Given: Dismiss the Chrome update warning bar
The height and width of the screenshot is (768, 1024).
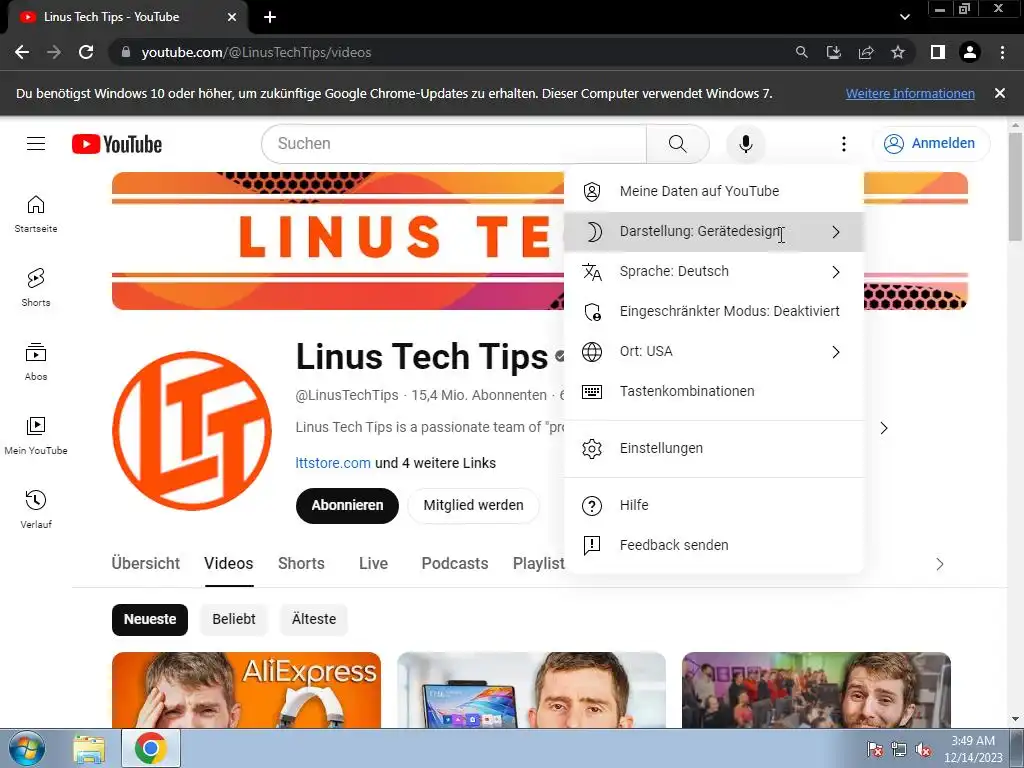Looking at the screenshot, I should tap(999, 93).
